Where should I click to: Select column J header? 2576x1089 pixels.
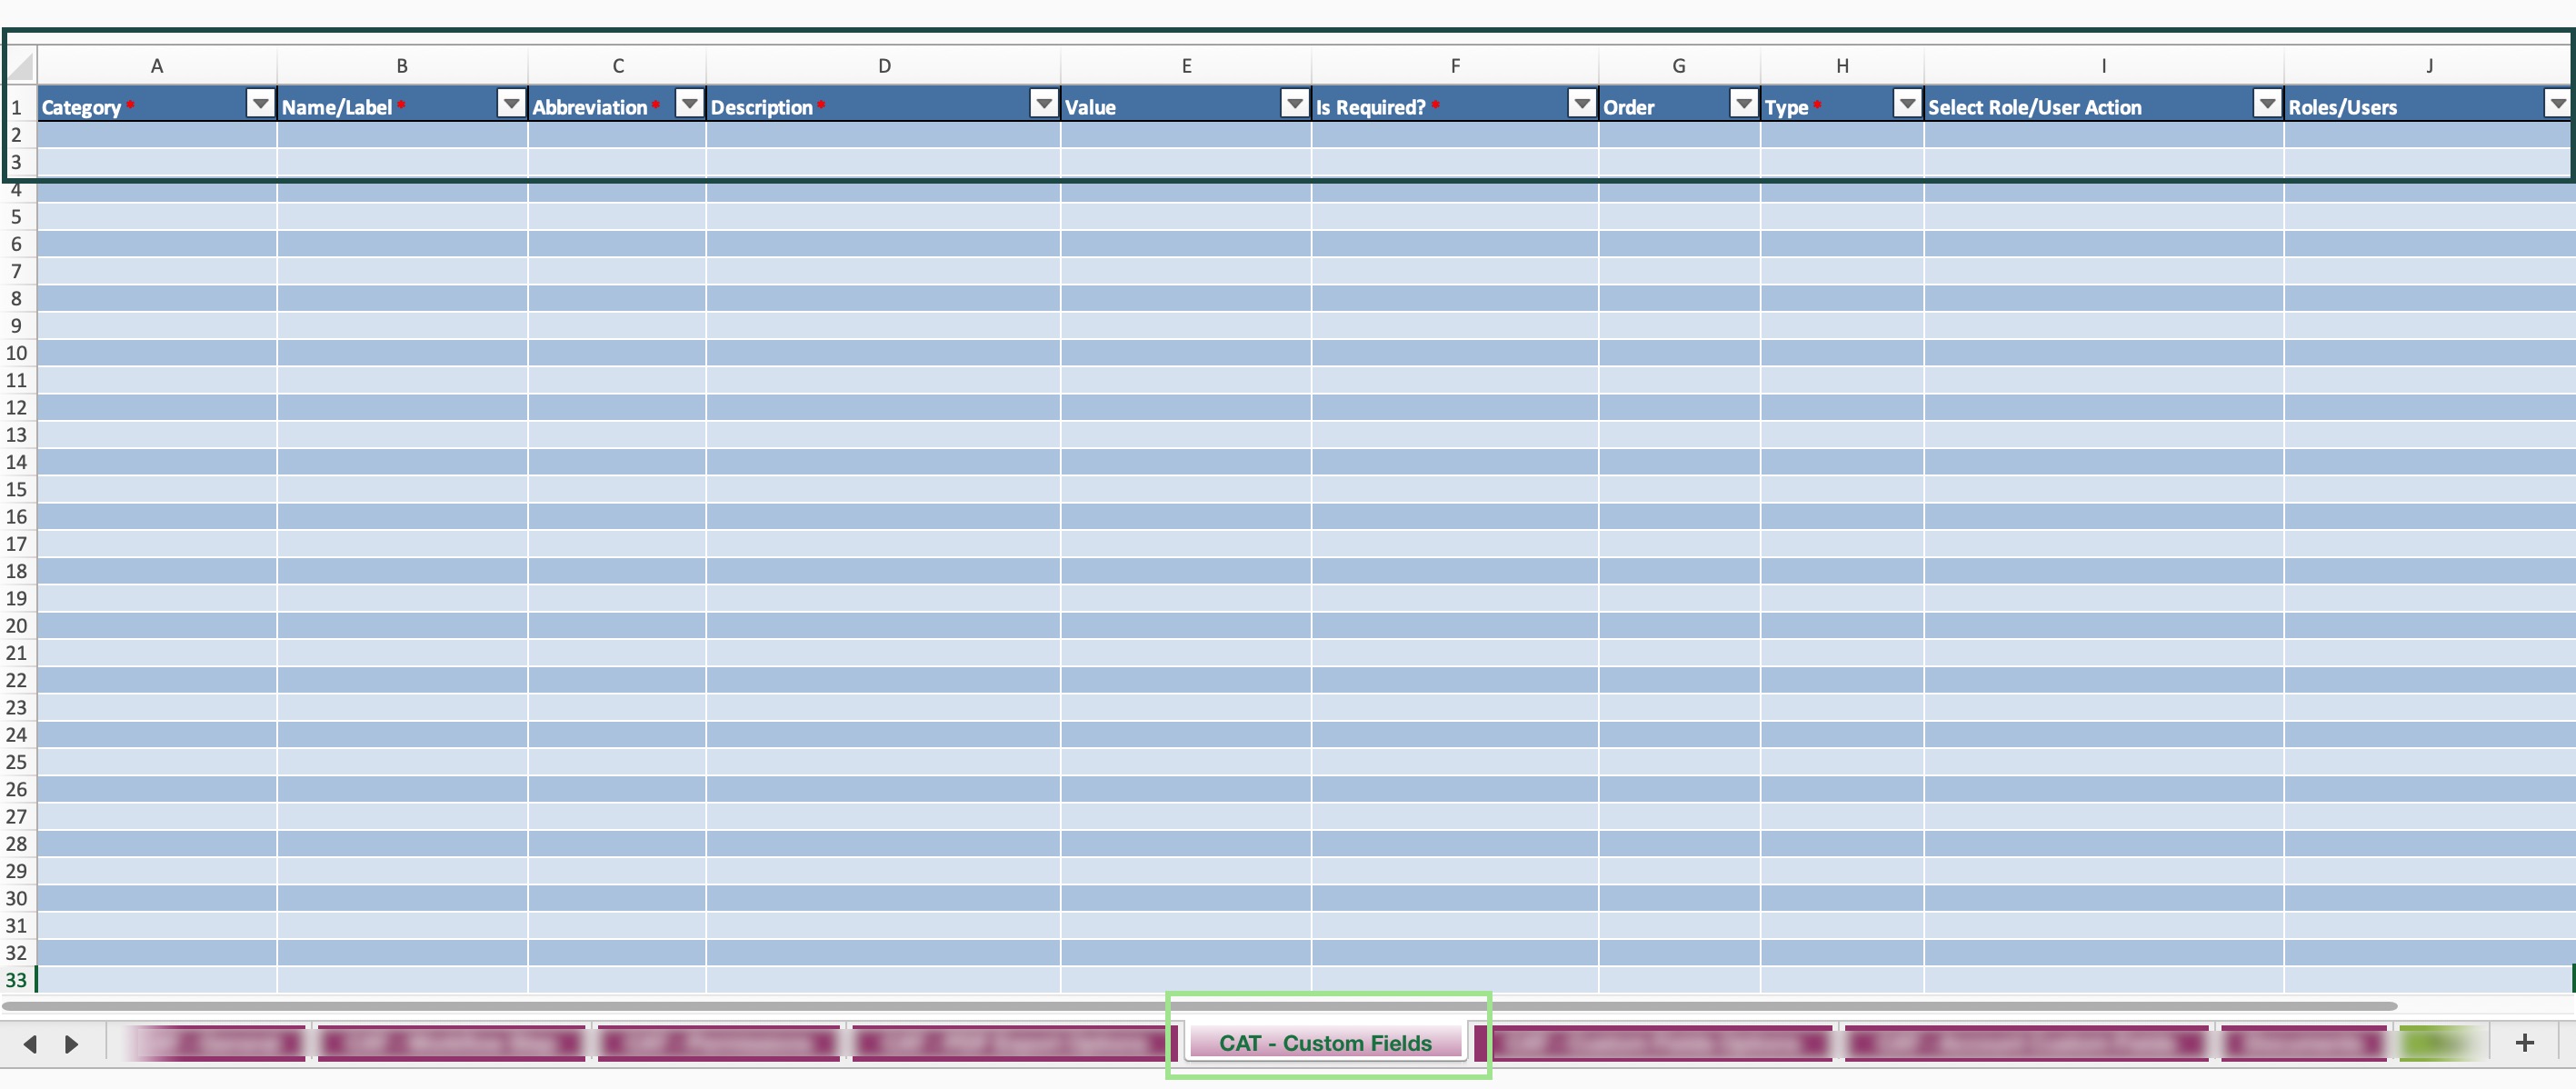pos(2429,66)
